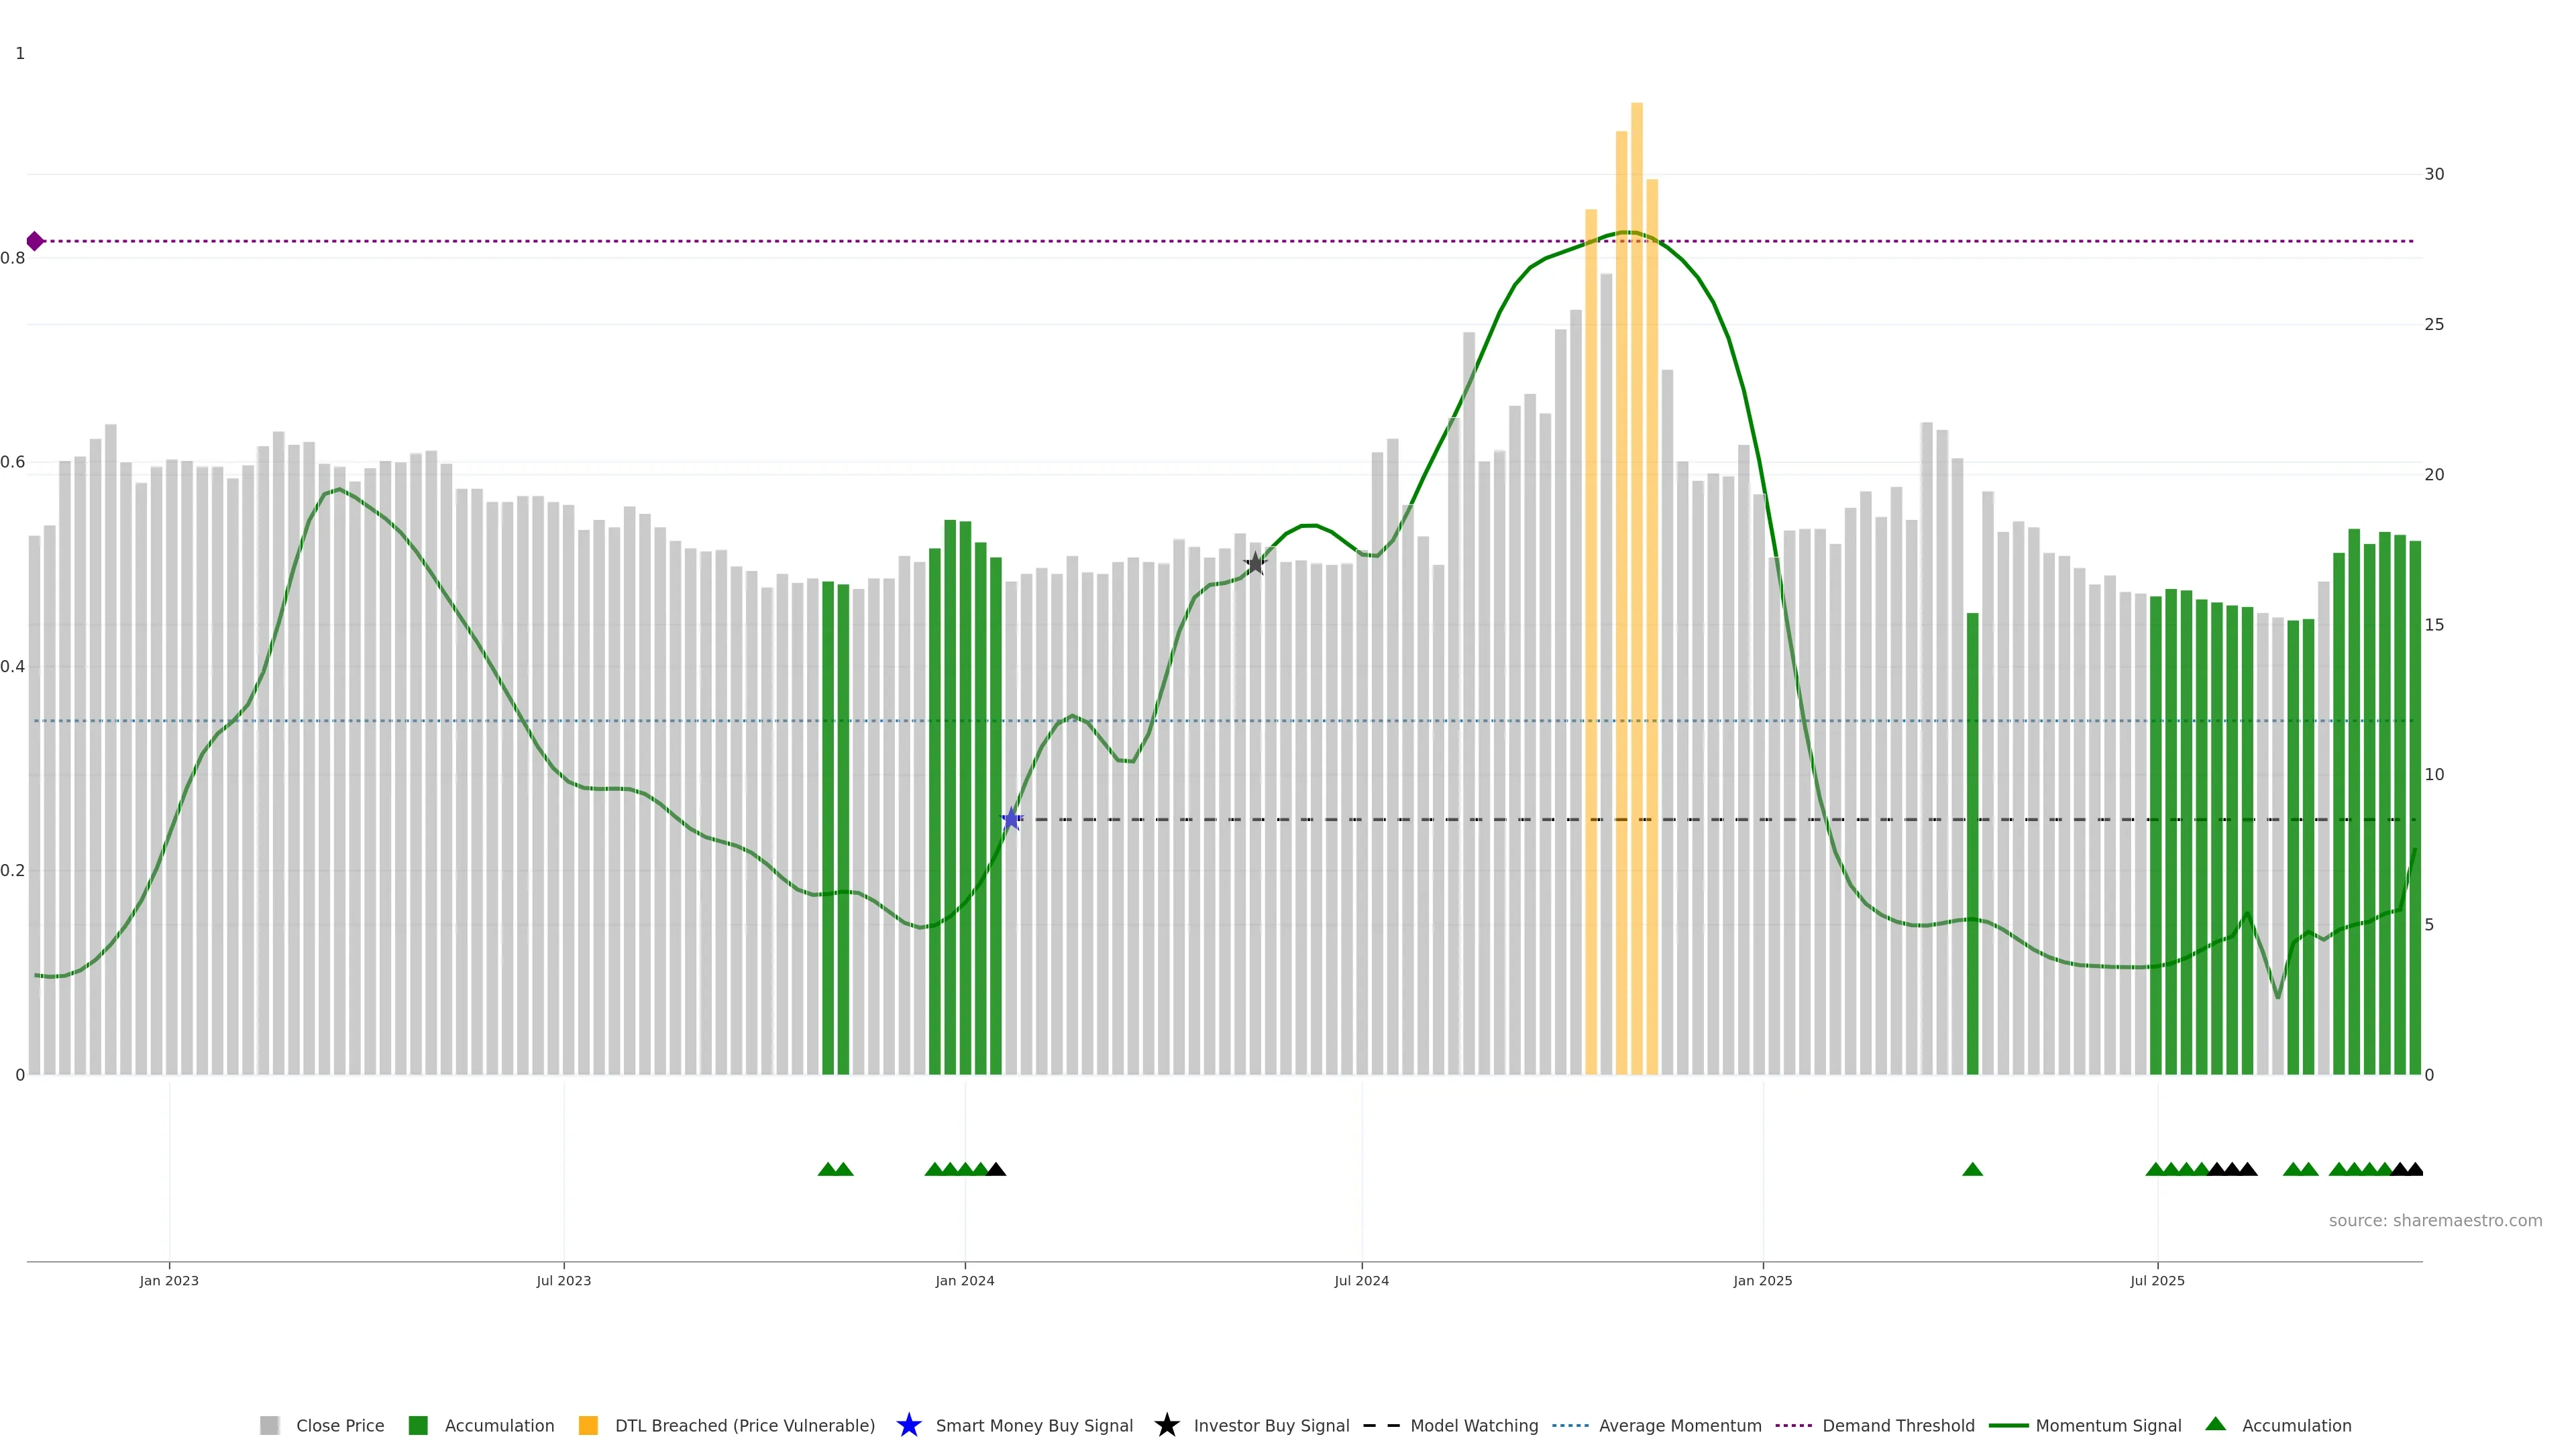
Task: Click the green Accumulation square color swatch
Action: point(418,1425)
